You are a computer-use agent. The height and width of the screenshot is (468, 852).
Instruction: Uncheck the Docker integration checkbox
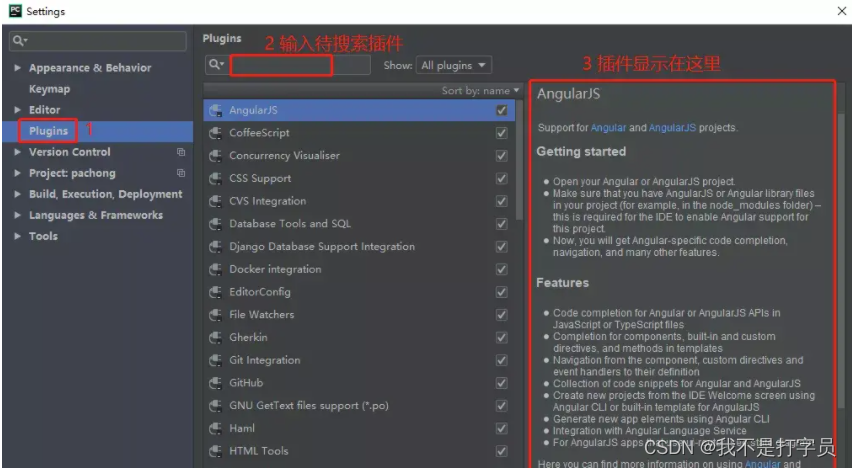click(502, 270)
